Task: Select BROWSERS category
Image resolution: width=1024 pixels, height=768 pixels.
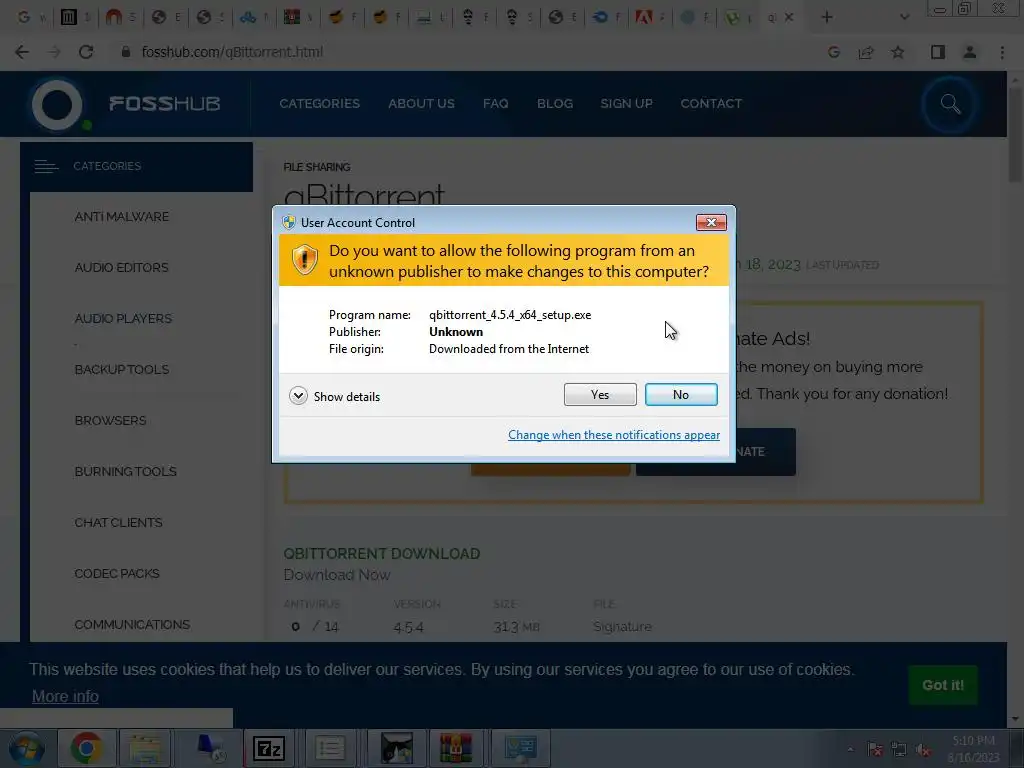Action: (110, 421)
